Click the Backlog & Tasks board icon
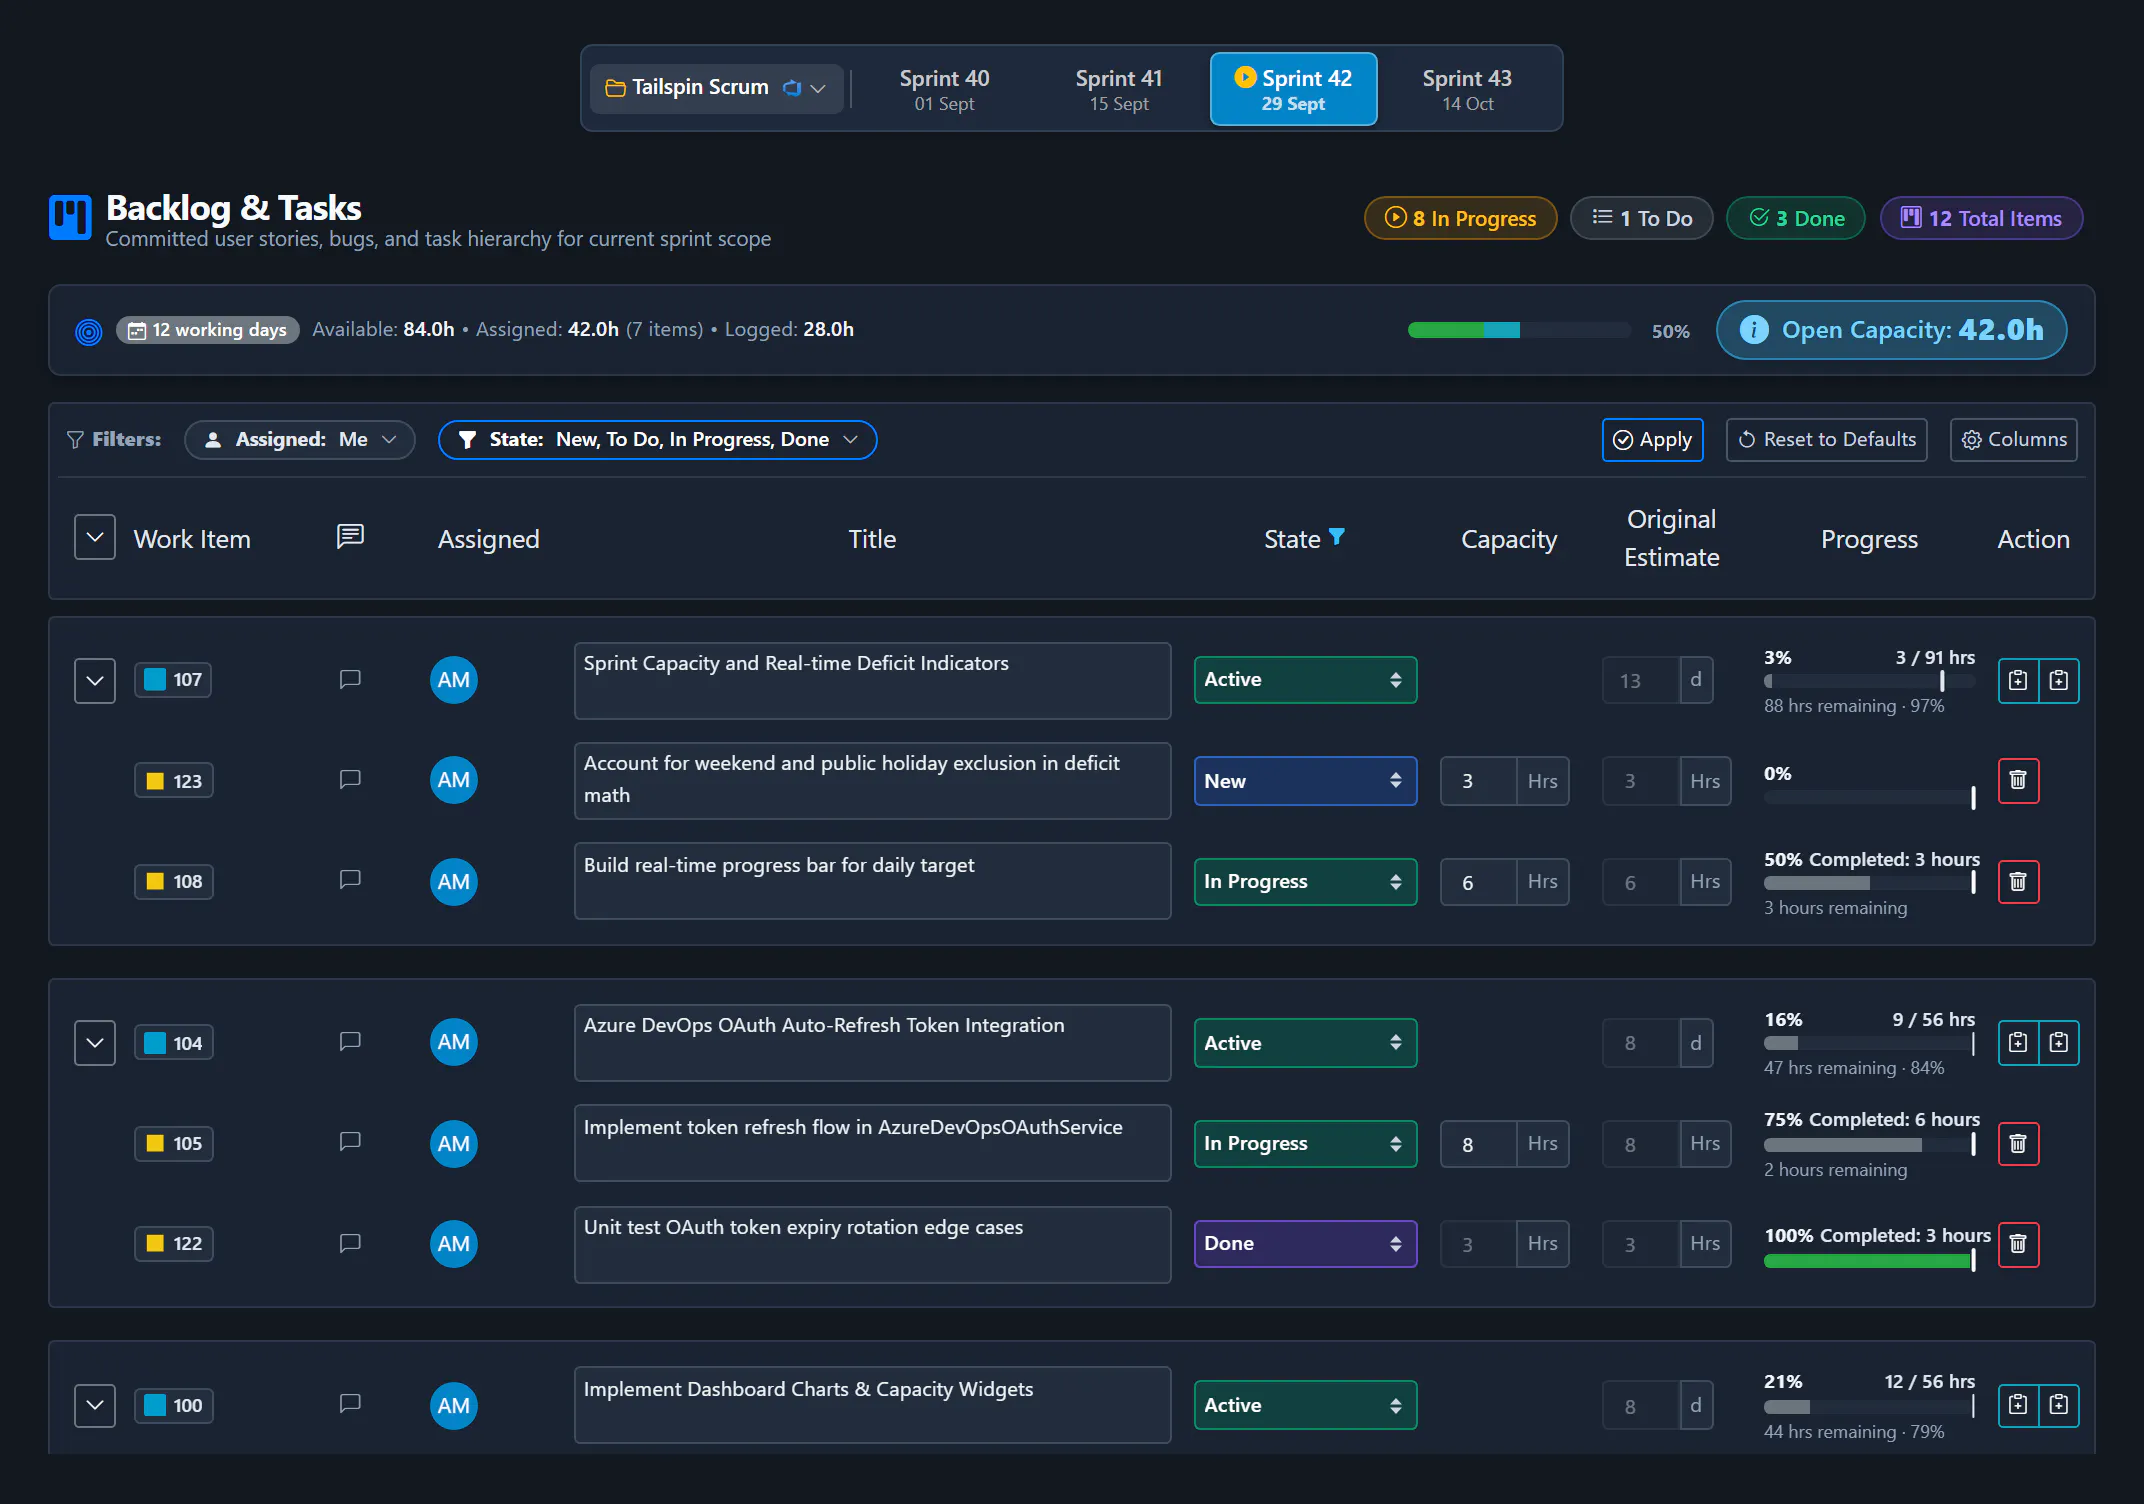 [70, 217]
